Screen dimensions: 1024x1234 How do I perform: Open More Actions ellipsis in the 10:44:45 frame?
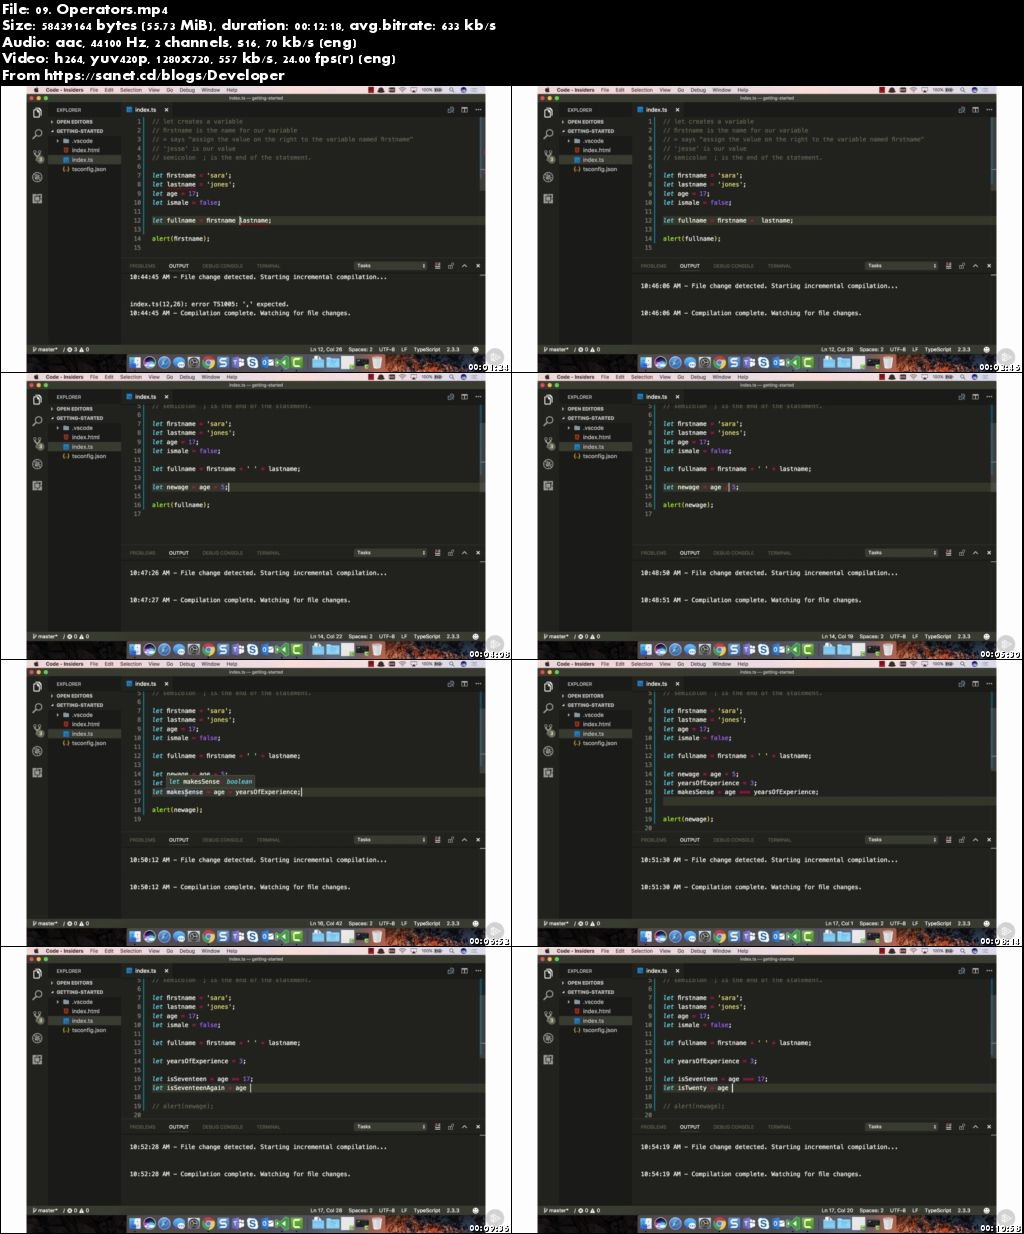478,109
